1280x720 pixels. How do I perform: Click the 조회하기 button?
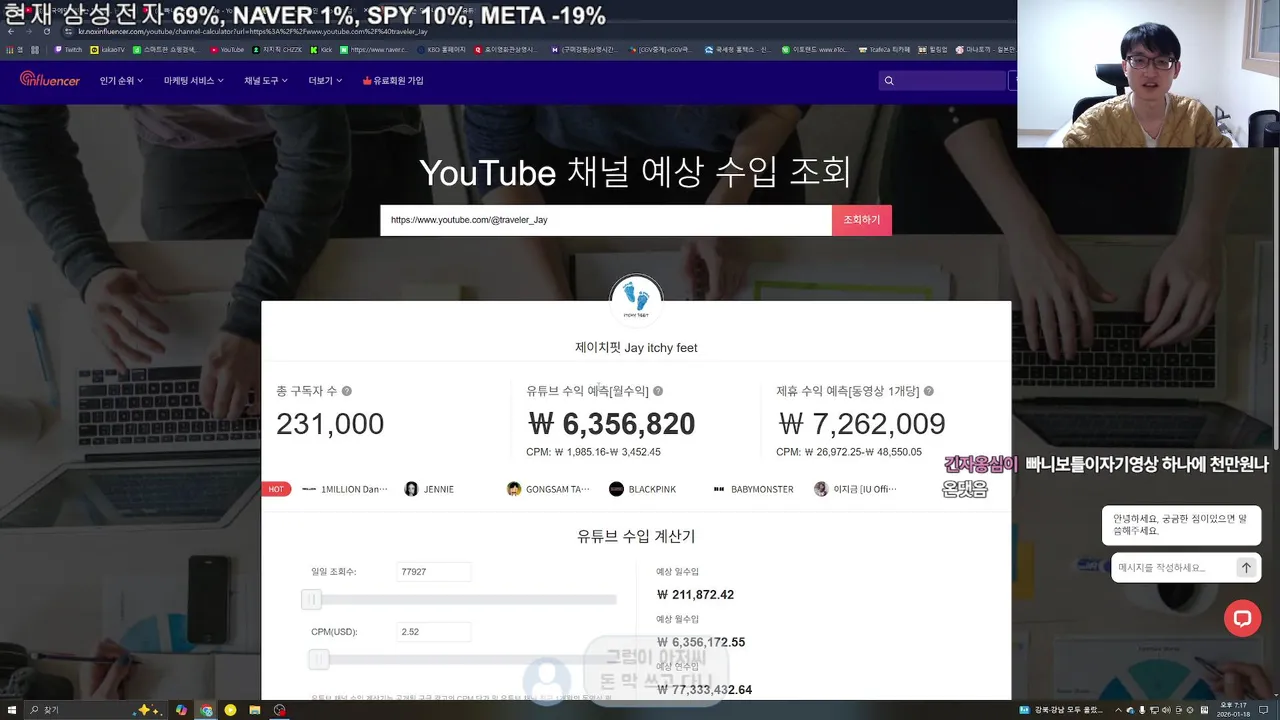tap(862, 220)
